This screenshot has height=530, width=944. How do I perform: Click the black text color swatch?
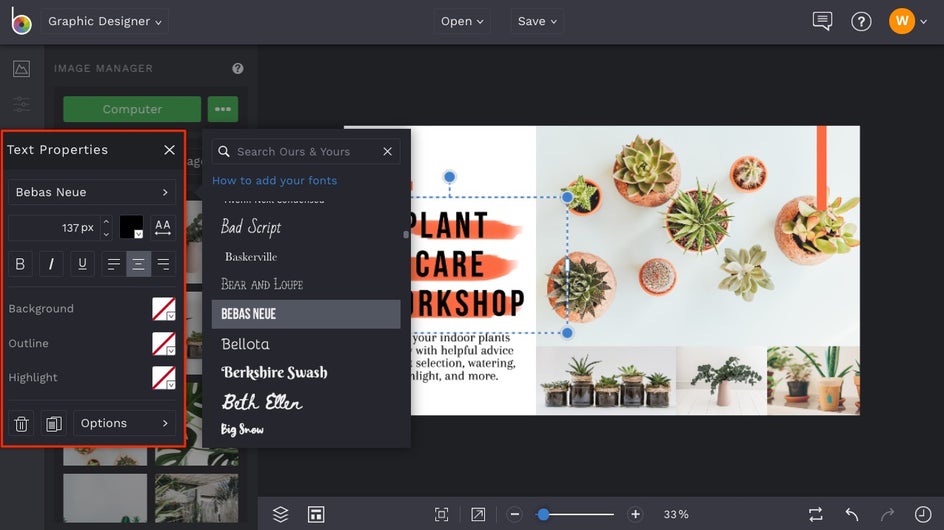click(131, 228)
